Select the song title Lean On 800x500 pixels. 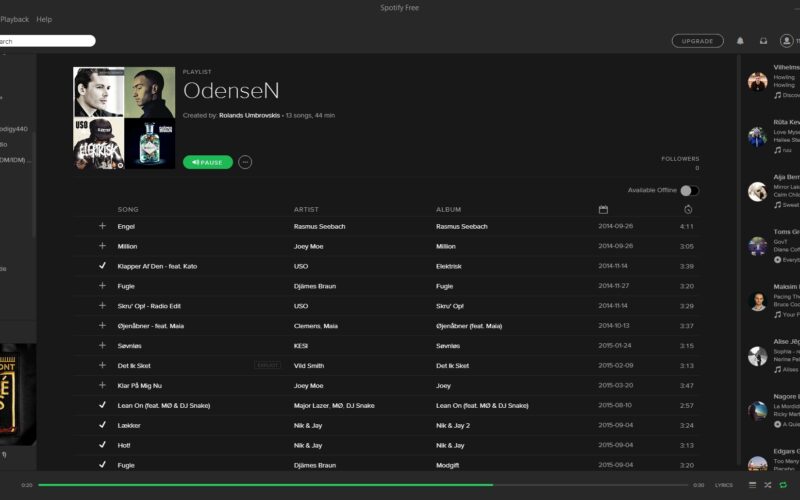point(164,406)
